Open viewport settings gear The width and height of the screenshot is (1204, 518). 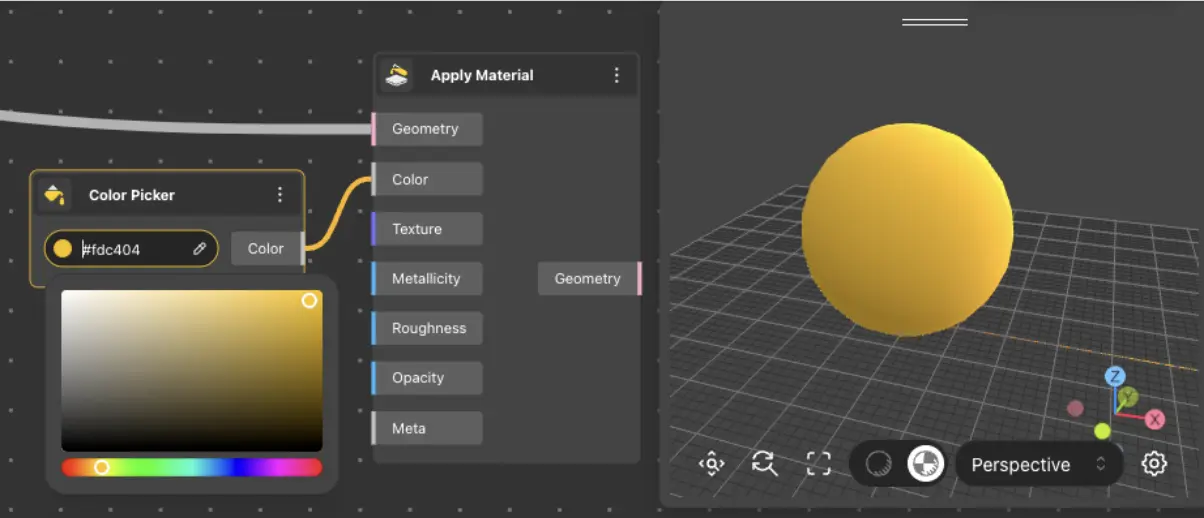click(1154, 464)
